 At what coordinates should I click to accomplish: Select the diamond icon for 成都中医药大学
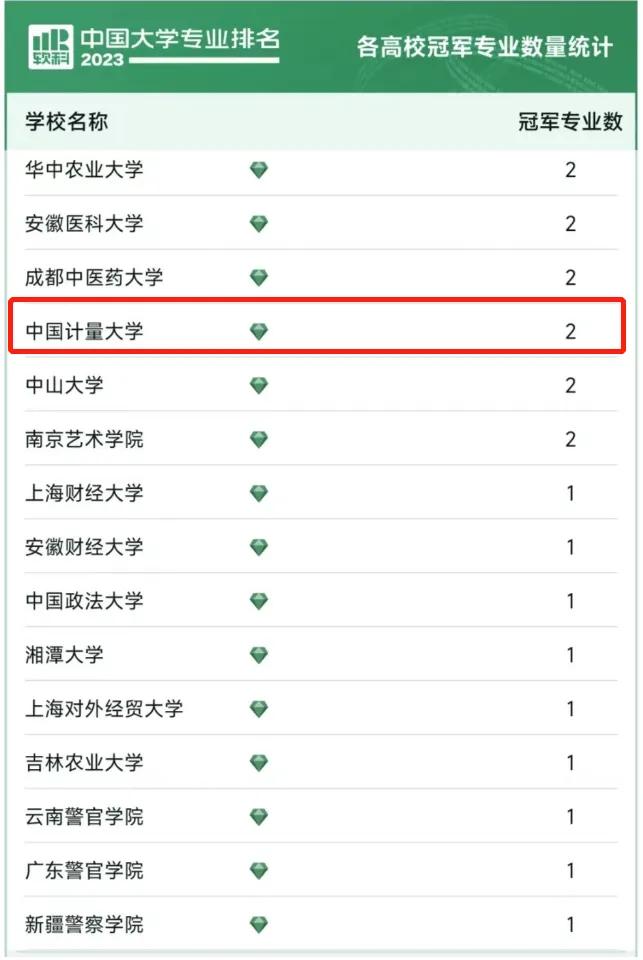click(259, 278)
